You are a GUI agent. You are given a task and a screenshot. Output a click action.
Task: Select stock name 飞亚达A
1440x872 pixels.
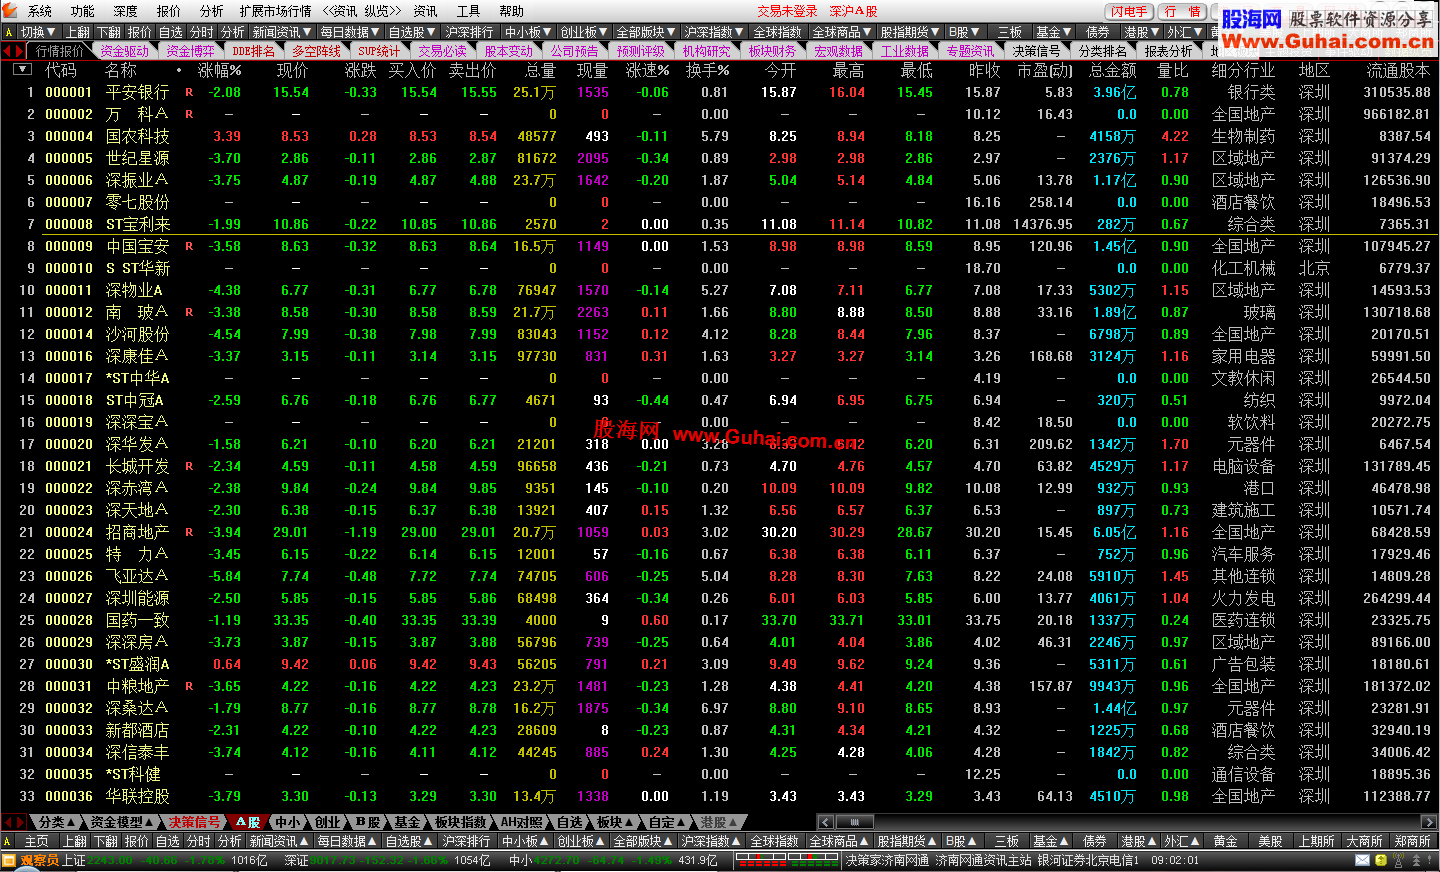coord(137,576)
